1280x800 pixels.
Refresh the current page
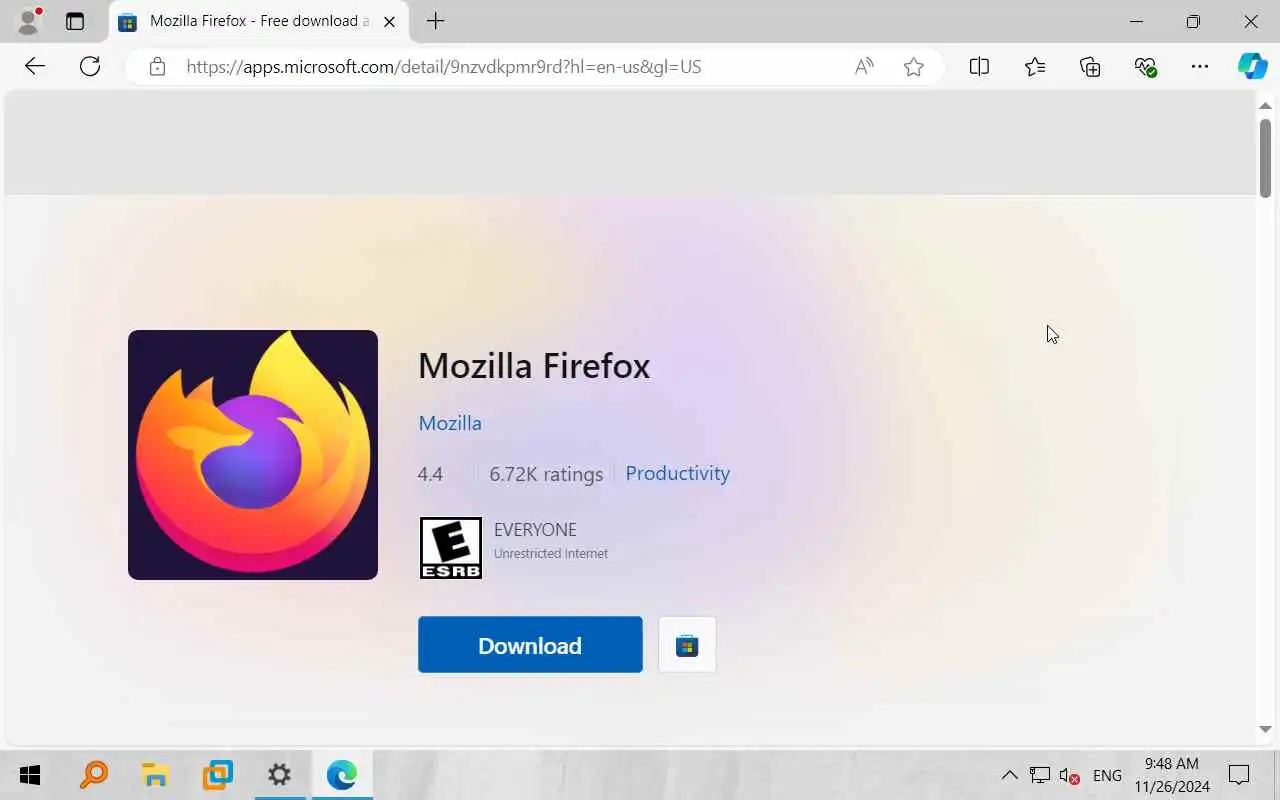90,66
